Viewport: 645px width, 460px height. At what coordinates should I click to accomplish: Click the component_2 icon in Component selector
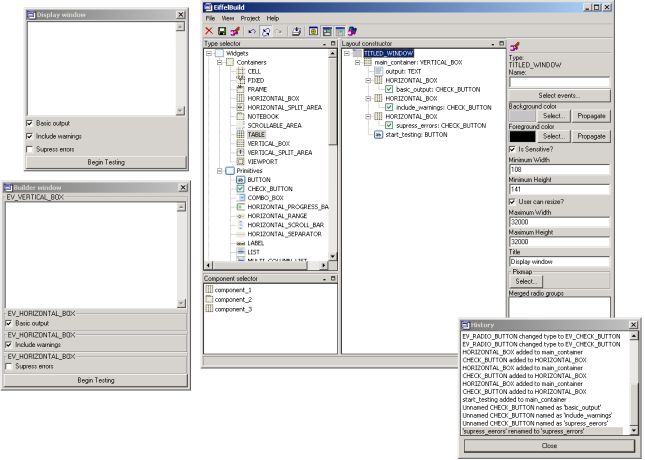click(209, 300)
